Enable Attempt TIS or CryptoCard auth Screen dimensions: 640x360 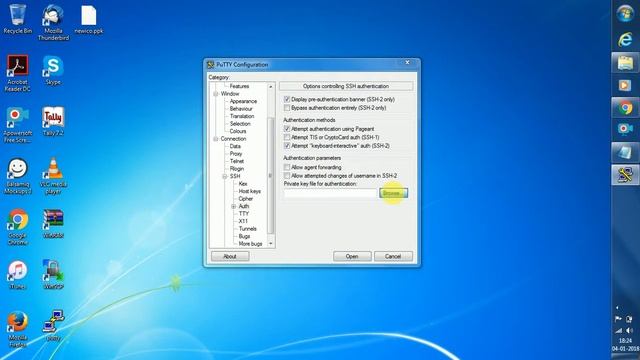[287, 137]
